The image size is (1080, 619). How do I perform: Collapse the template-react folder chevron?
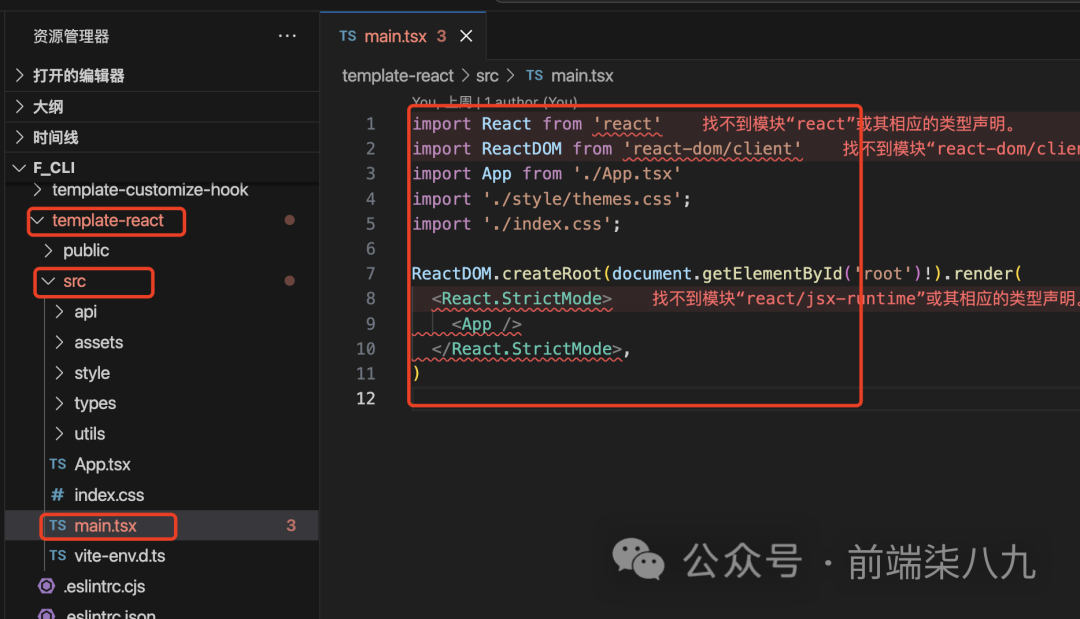pyautogui.click(x=38, y=220)
